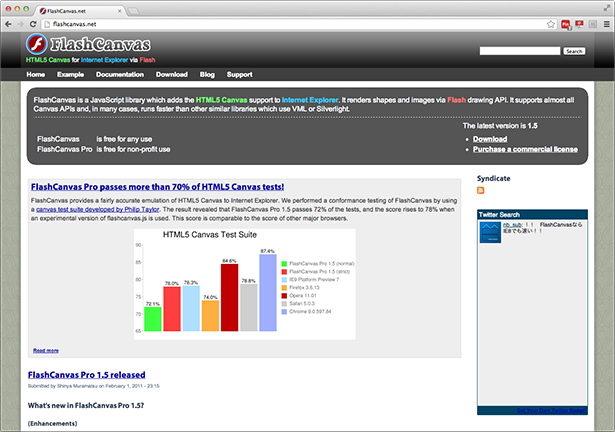Click Get Your Own Twitter Badge link

tap(551, 410)
